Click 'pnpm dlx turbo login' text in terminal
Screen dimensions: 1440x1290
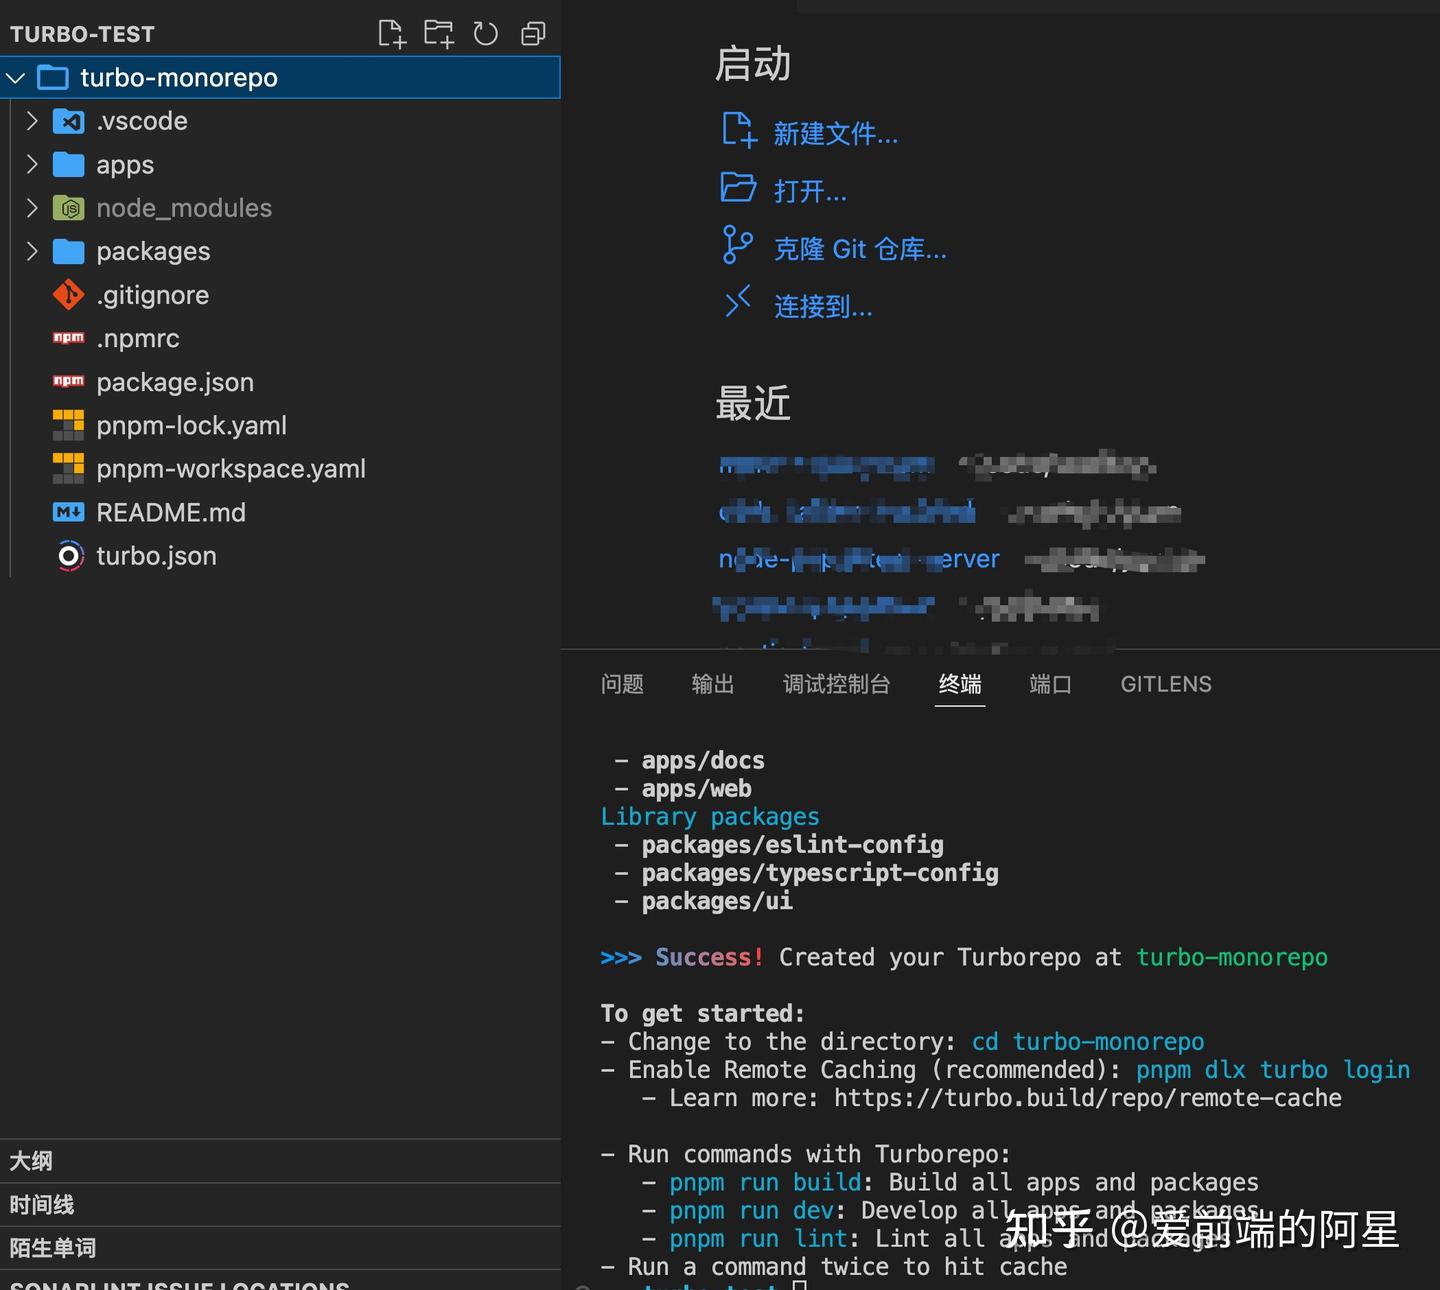pos(1273,1070)
